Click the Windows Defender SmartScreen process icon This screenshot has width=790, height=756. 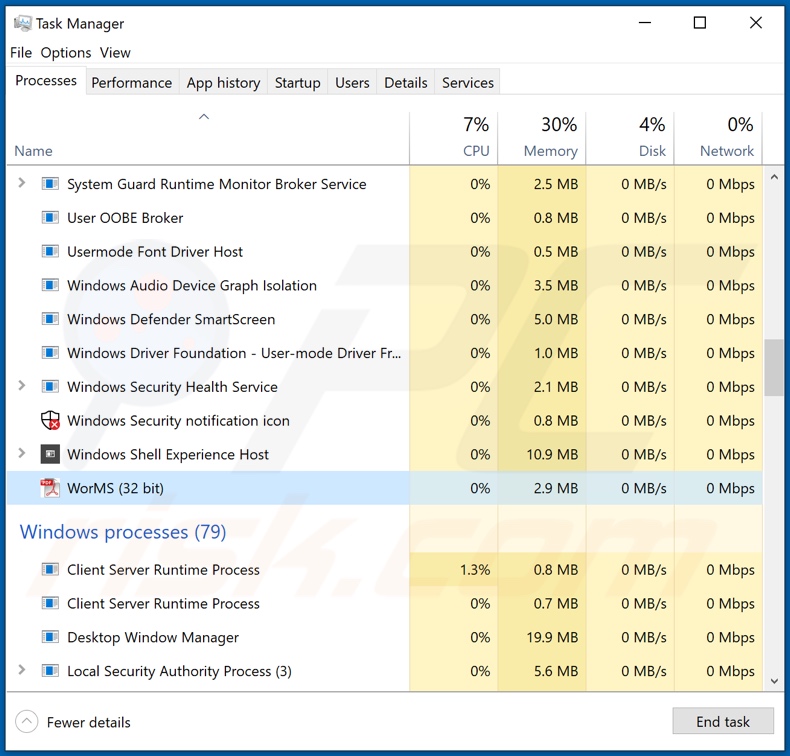(50, 319)
